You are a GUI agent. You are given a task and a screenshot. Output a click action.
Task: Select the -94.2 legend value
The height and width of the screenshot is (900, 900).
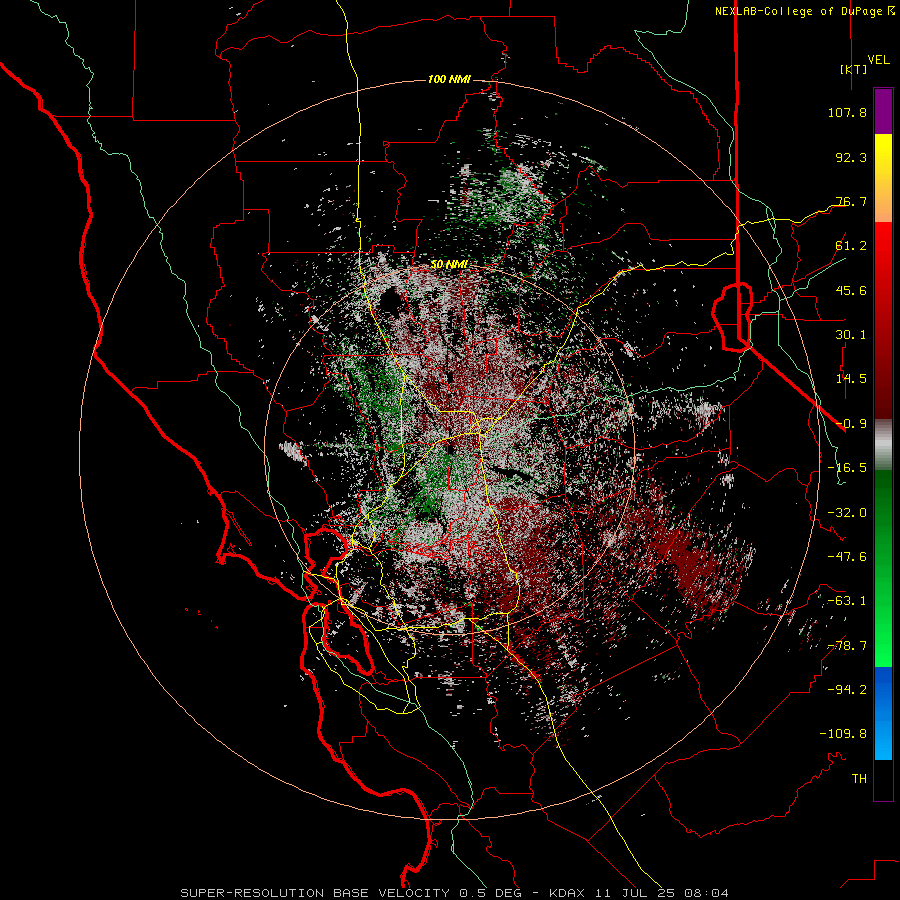(x=847, y=690)
